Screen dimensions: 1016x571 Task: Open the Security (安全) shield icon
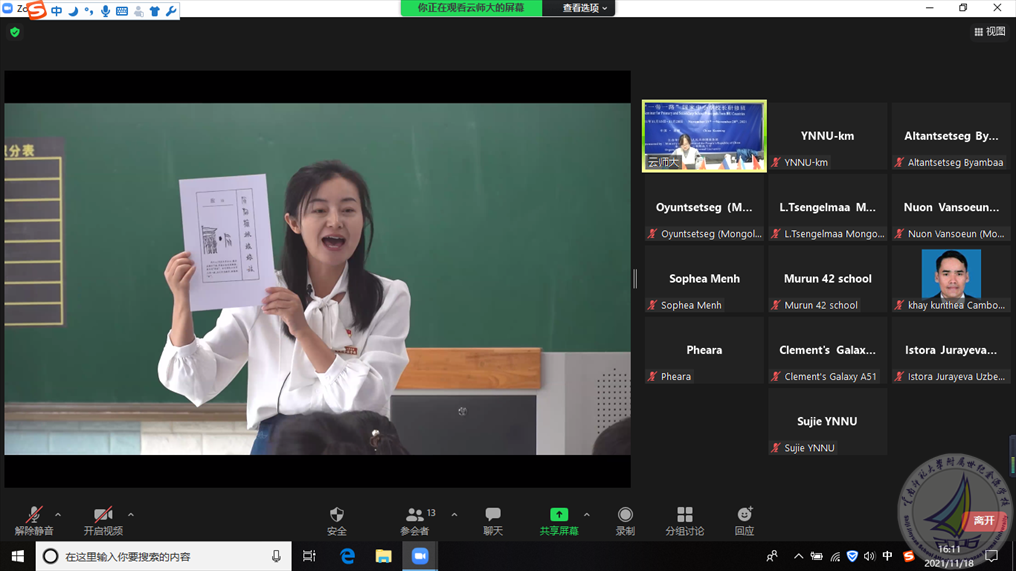pos(337,520)
